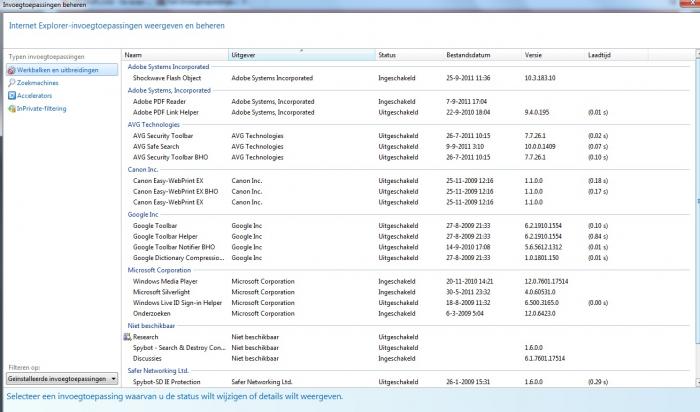This screenshot has width=700, height=412.
Task: Collapse the Microsoft Corporation group header
Action: coord(159,270)
